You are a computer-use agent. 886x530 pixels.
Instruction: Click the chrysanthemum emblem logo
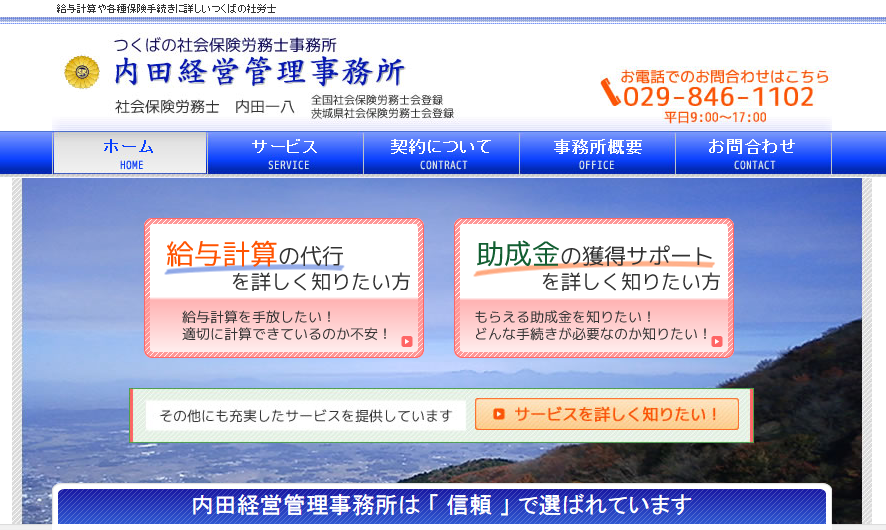(82, 72)
